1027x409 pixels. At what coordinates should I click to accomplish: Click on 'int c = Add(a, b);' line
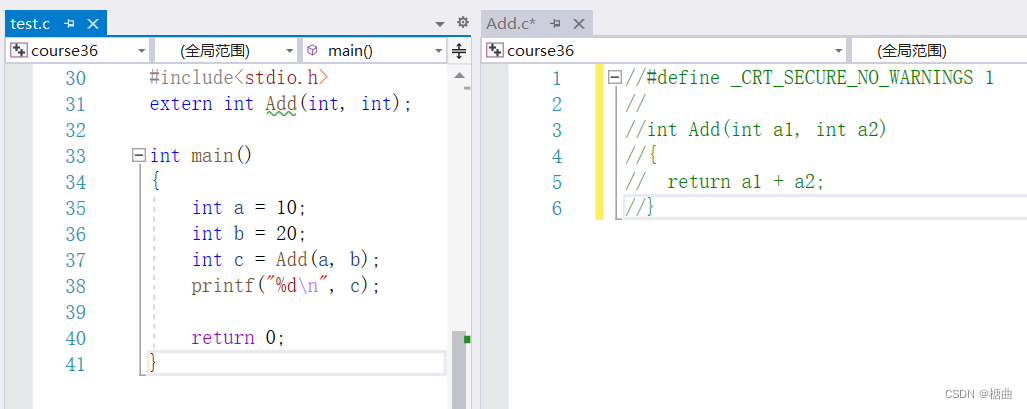click(286, 260)
